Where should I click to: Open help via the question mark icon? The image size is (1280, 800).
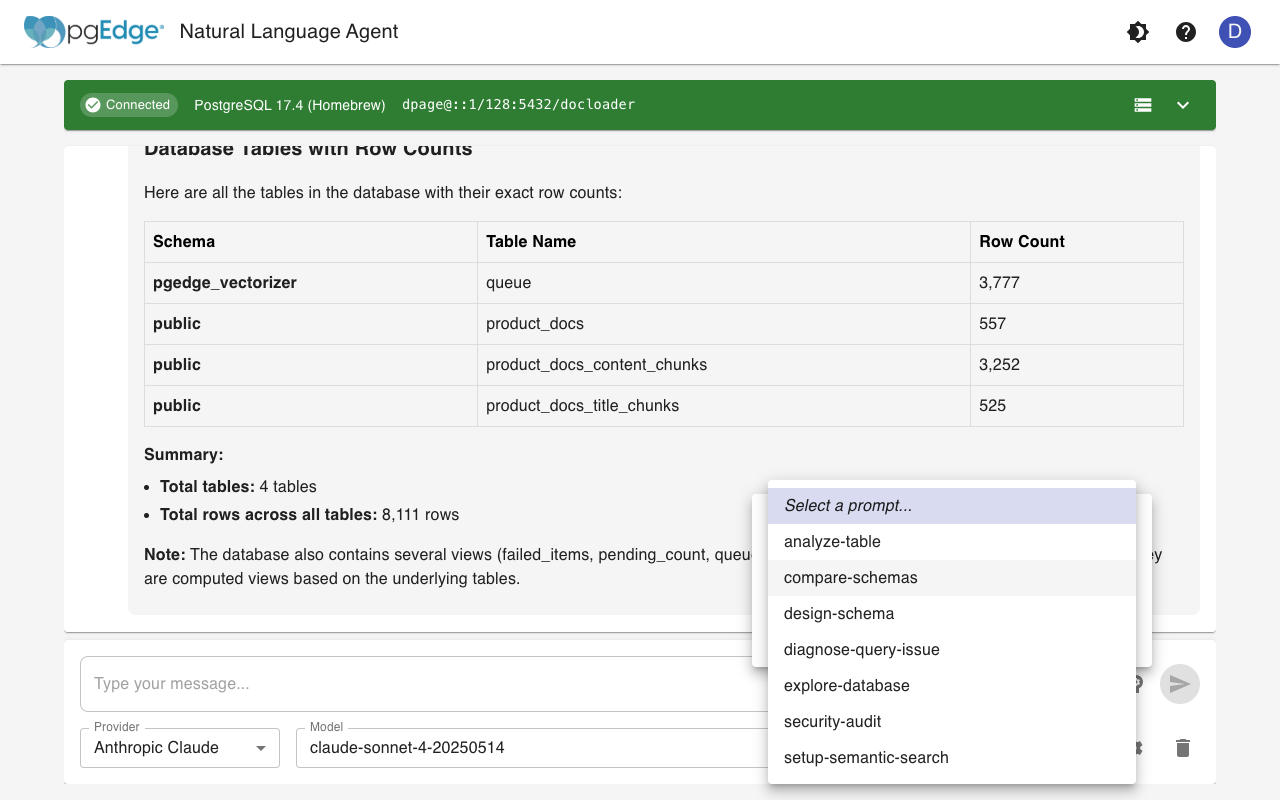[x=1186, y=32]
